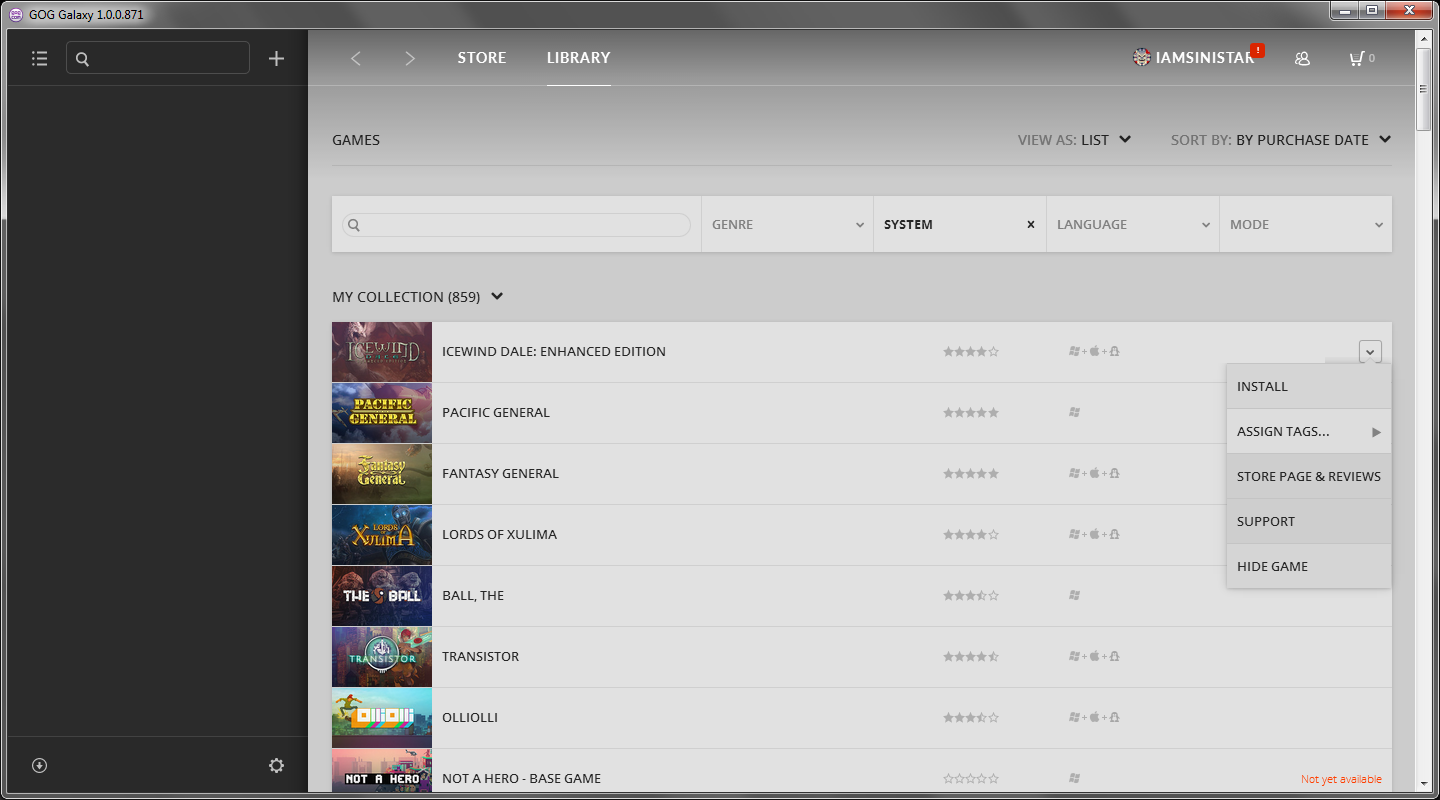Select ICEWIND DALE: ENHANCED EDITION title
This screenshot has height=800, width=1440.
tap(554, 352)
